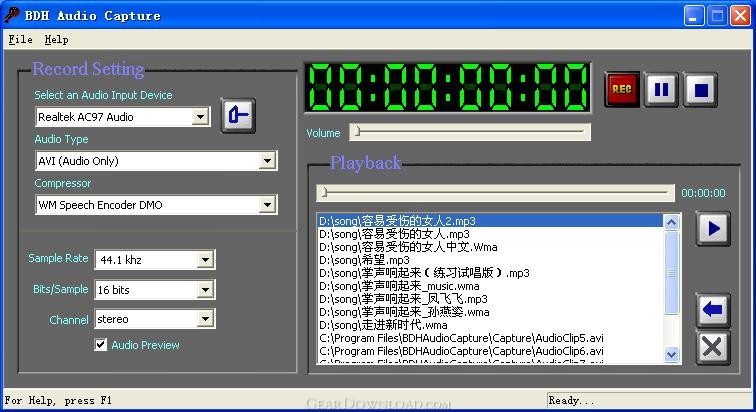Pause the recording
The height and width of the screenshot is (412, 756).
(x=661, y=89)
